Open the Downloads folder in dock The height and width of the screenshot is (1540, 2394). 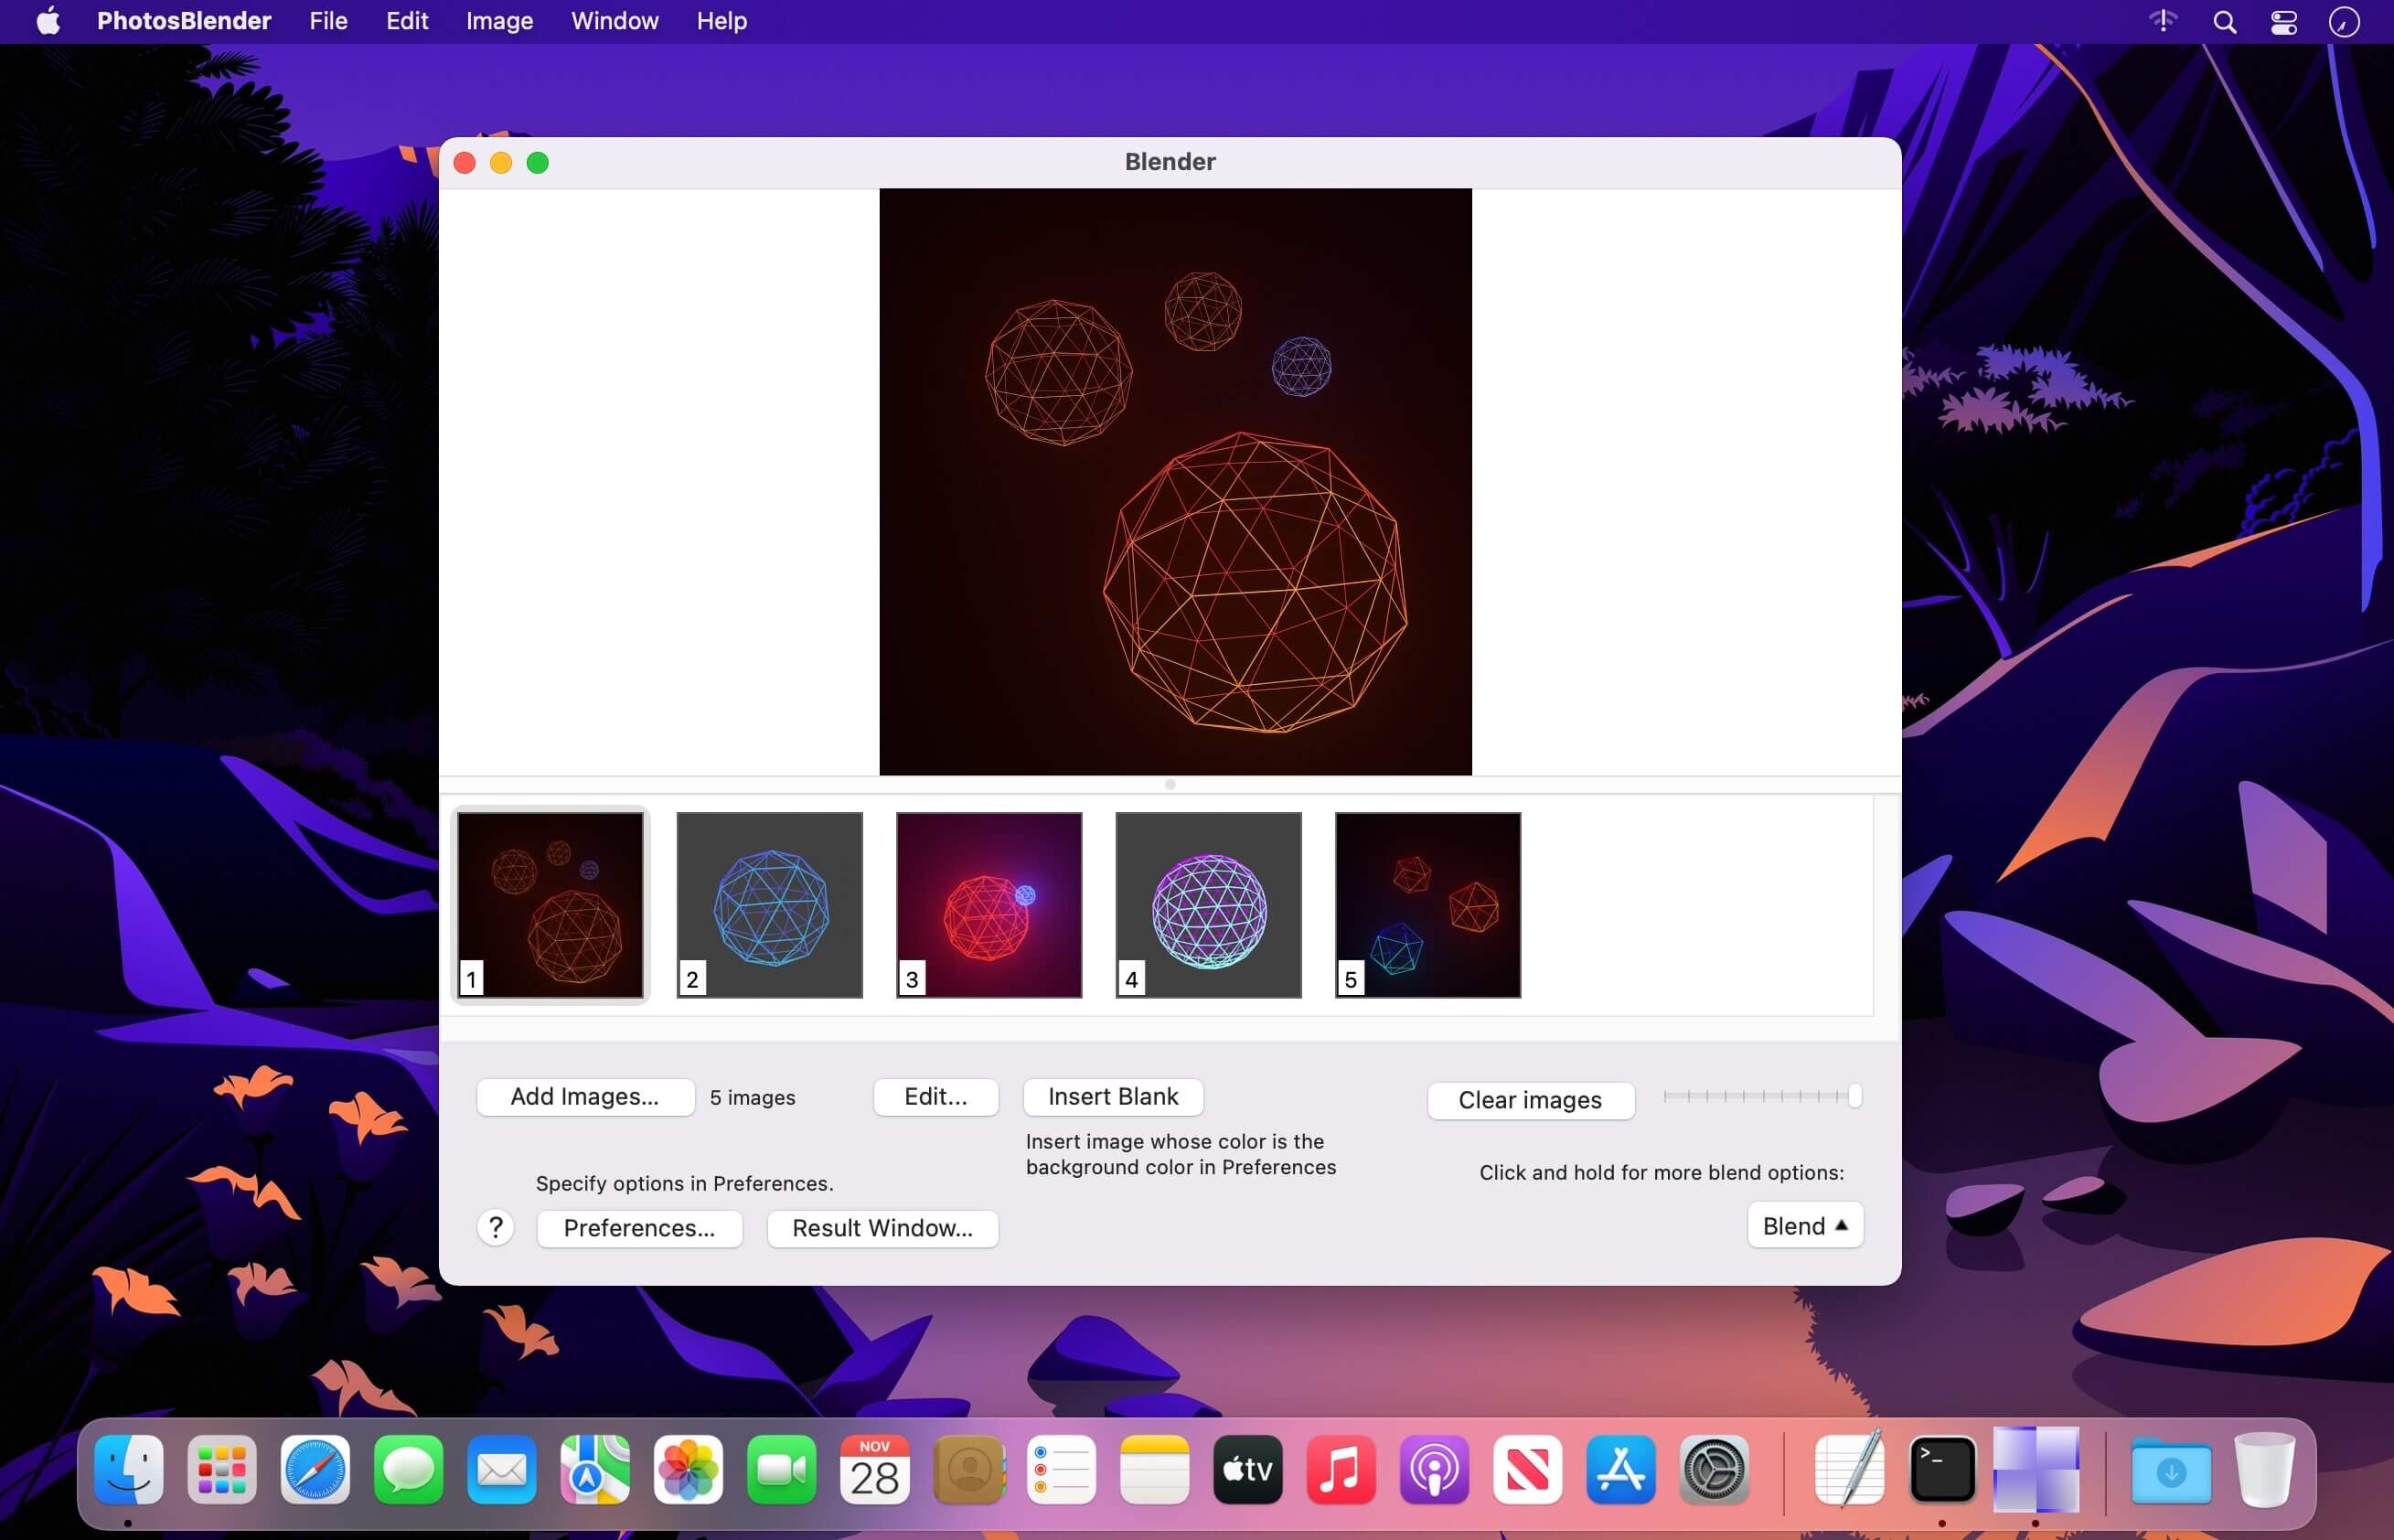[2170, 1470]
